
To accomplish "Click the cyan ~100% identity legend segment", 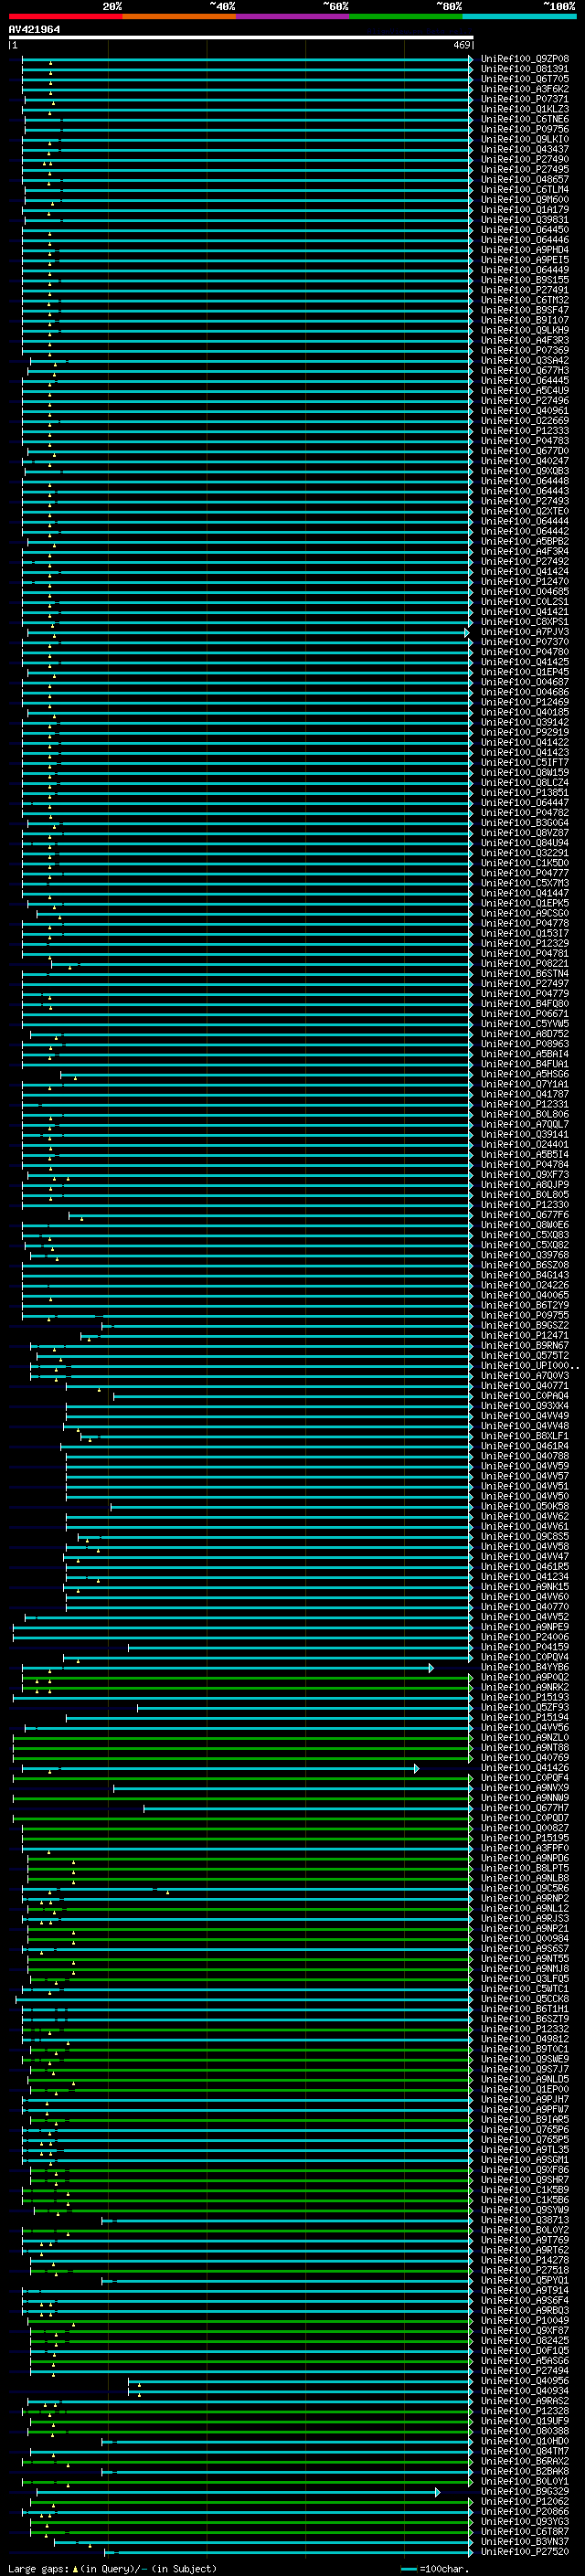I will (519, 16).
